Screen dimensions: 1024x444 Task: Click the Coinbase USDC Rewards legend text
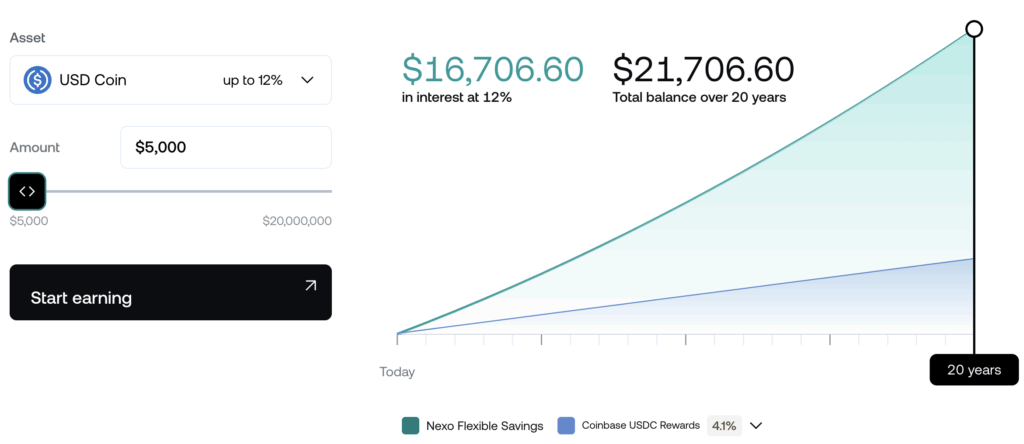pyautogui.click(x=640, y=425)
